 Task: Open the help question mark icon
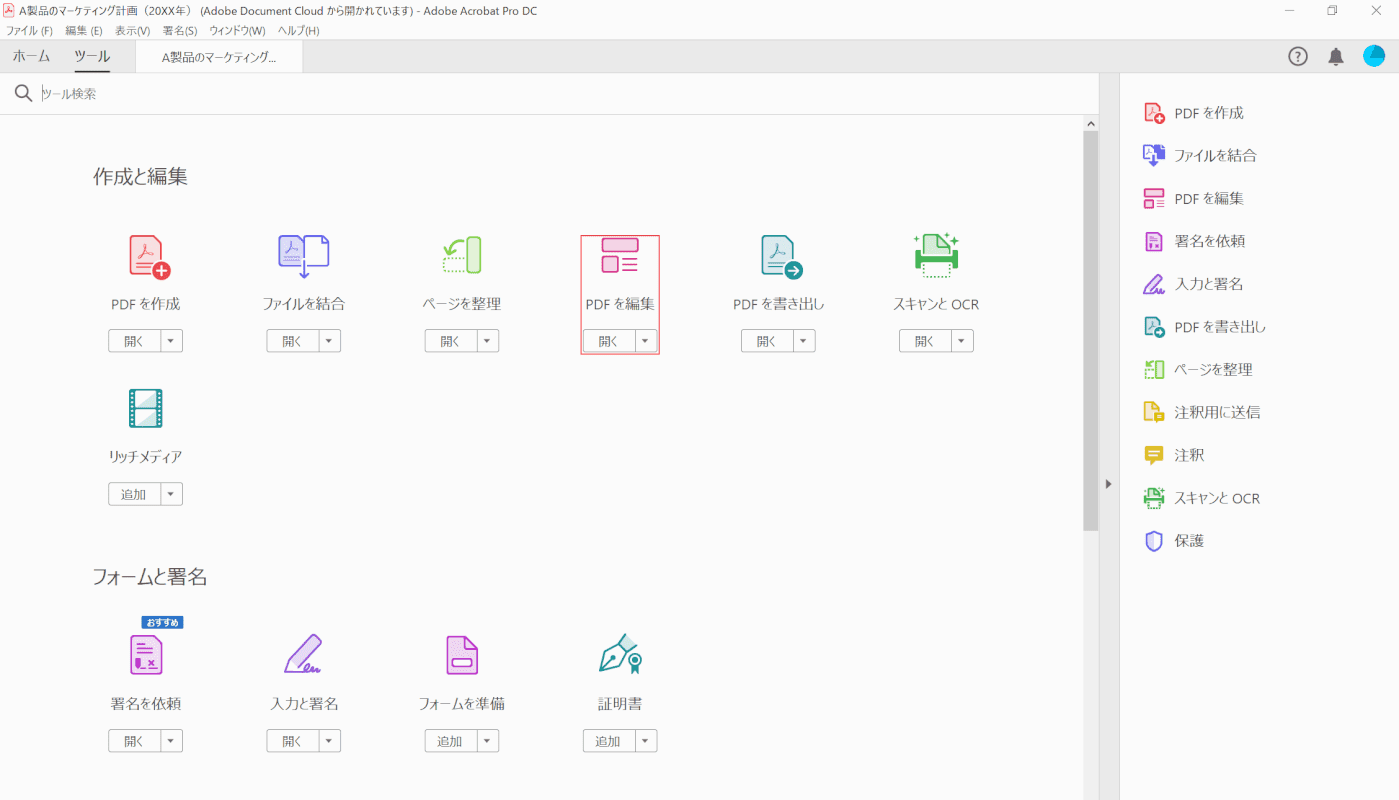point(1298,57)
